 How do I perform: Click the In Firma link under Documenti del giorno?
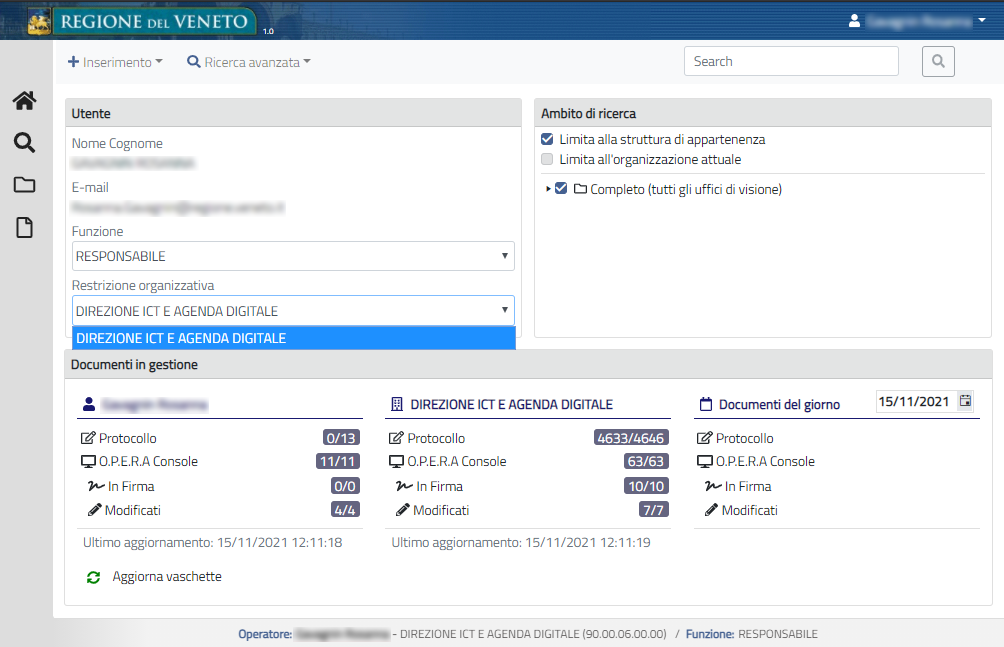pos(748,486)
